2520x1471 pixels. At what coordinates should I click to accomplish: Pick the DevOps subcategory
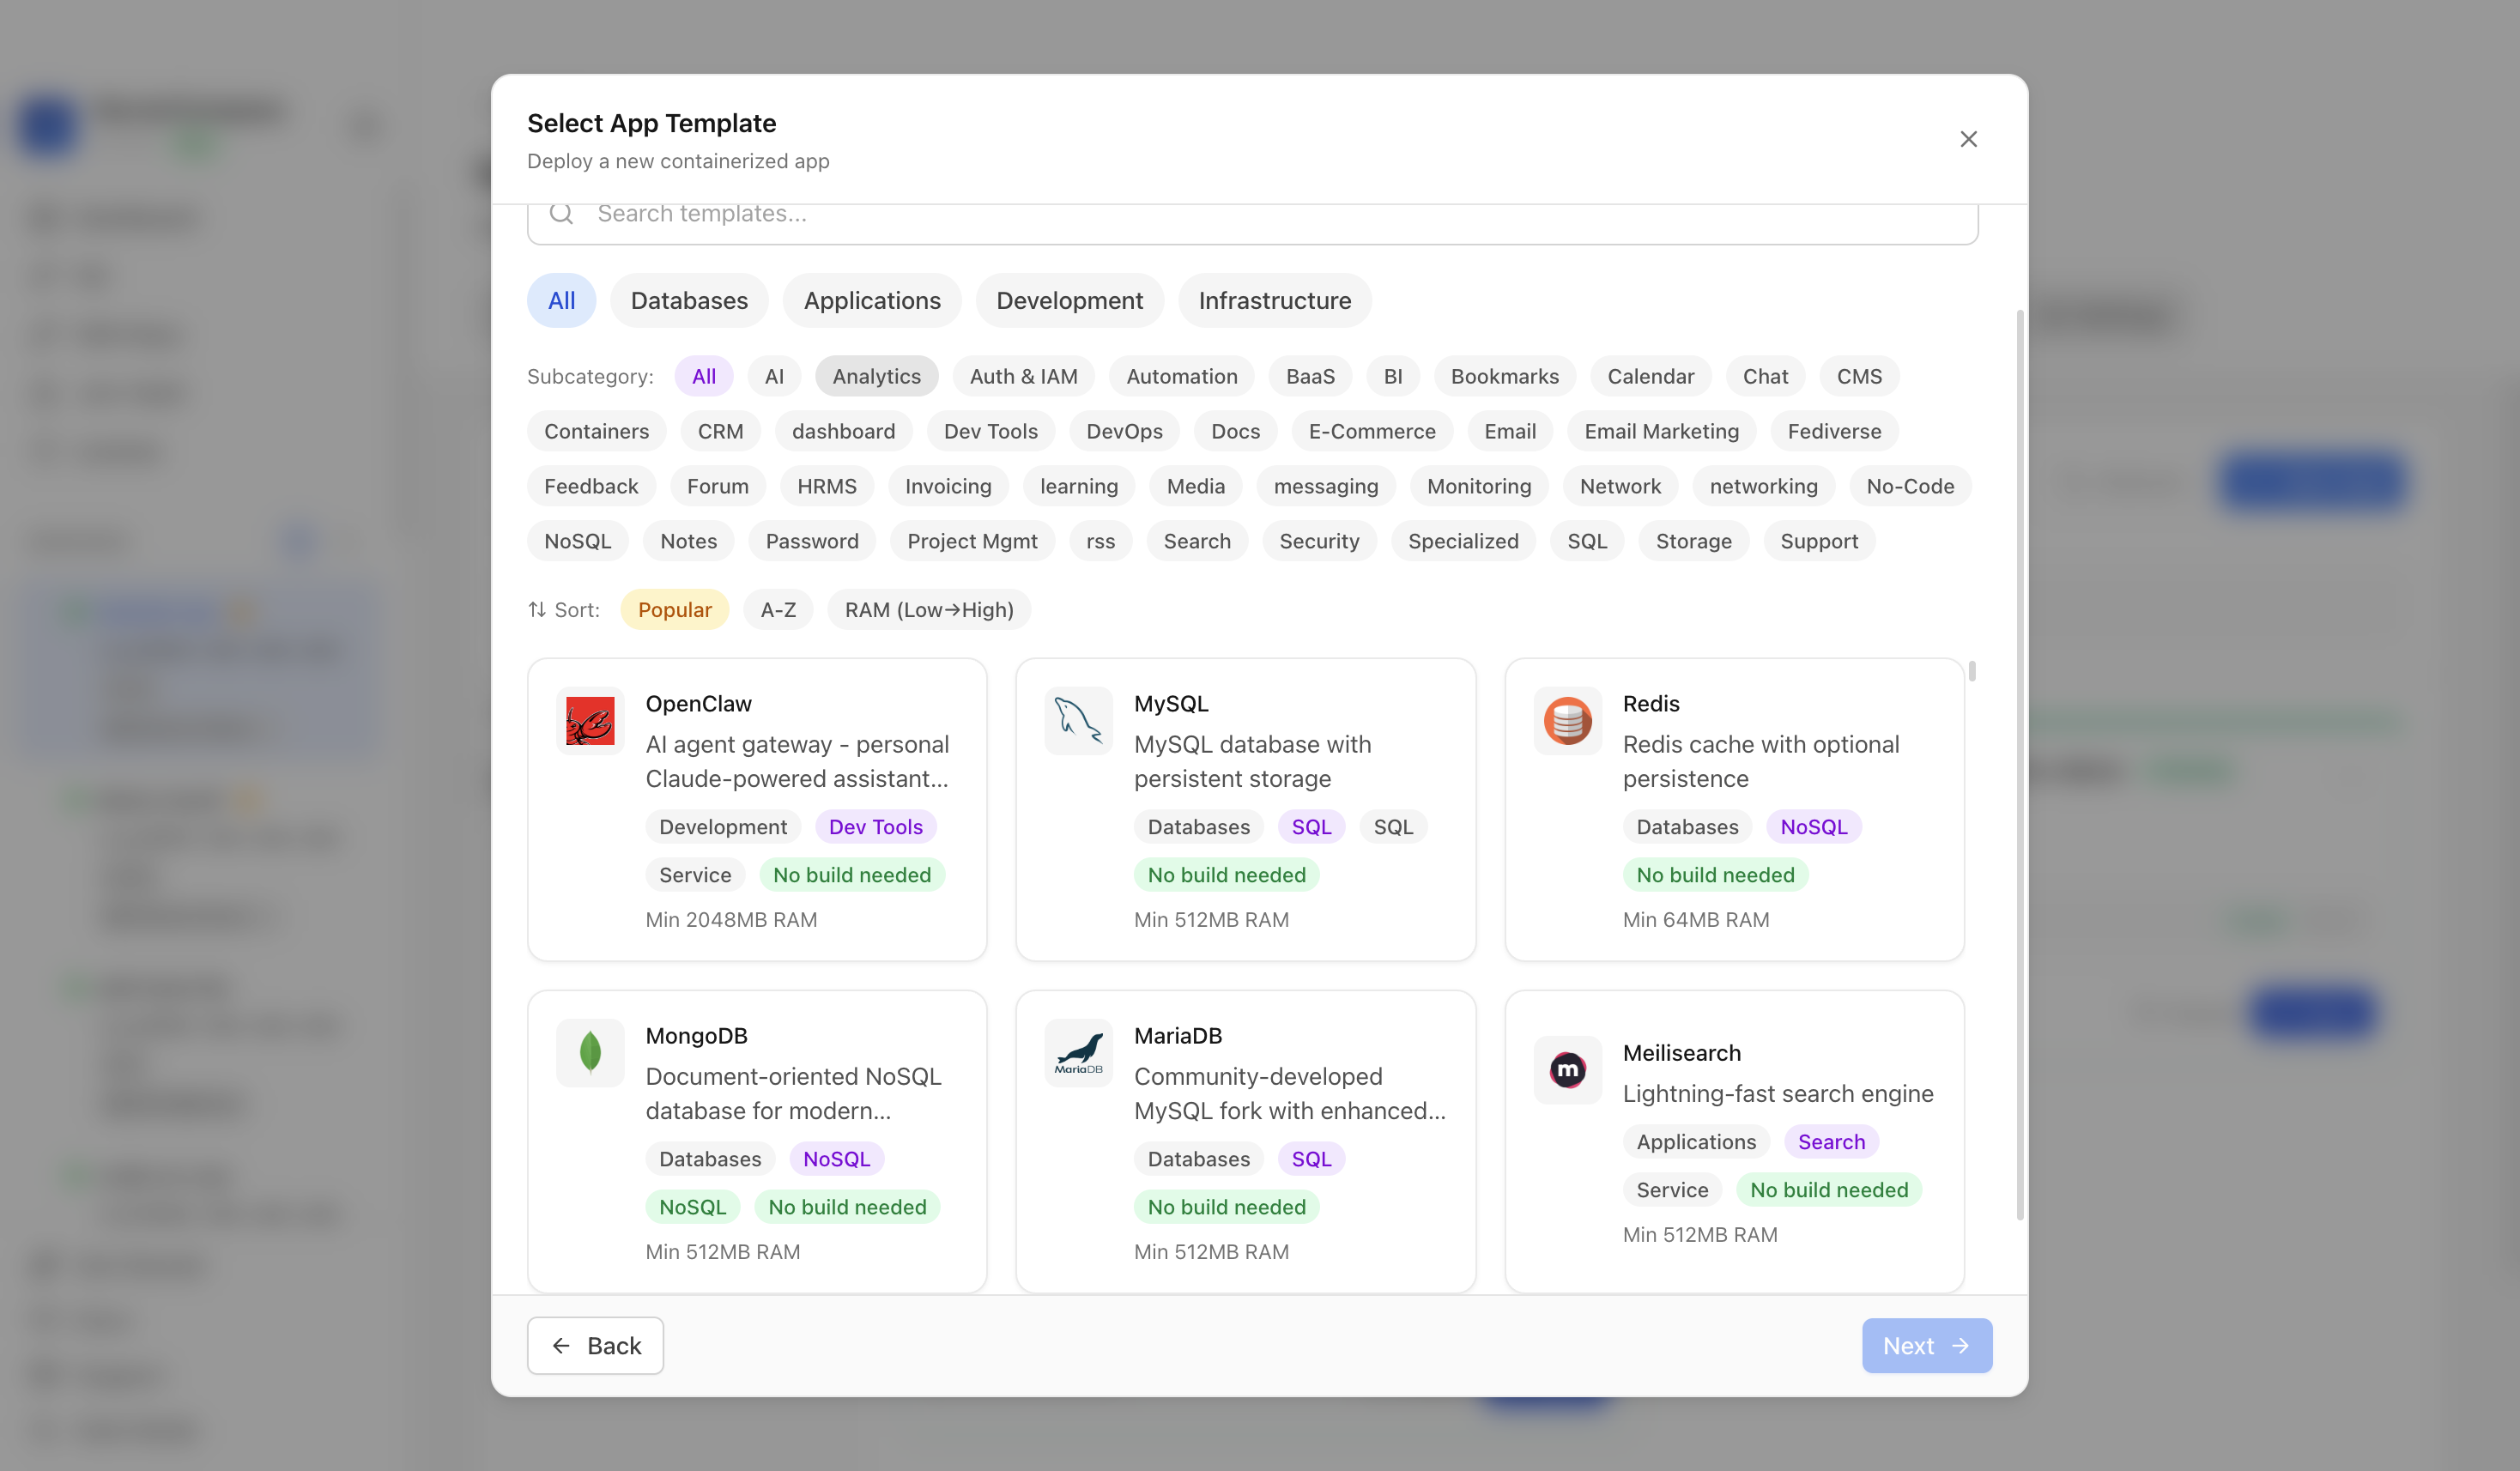click(x=1124, y=431)
